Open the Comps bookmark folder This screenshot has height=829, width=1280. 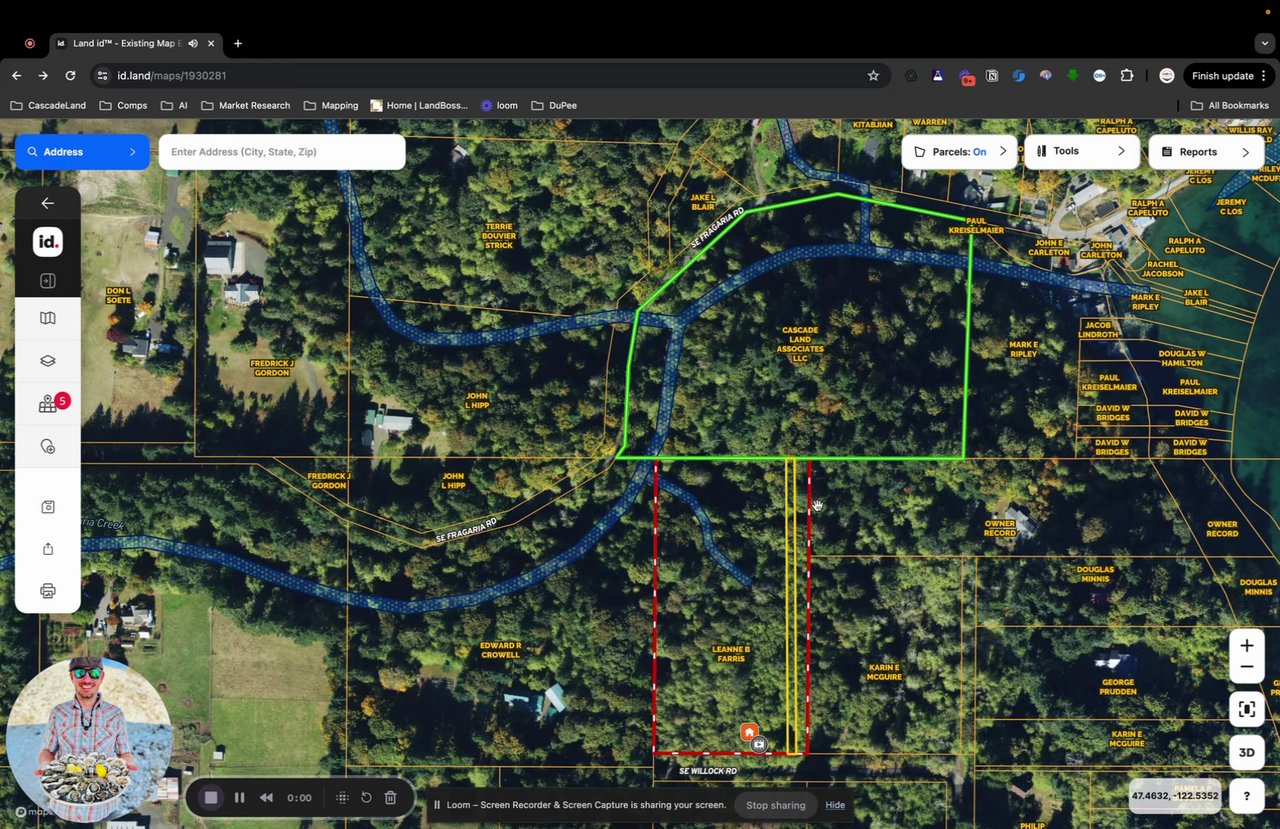[123, 105]
